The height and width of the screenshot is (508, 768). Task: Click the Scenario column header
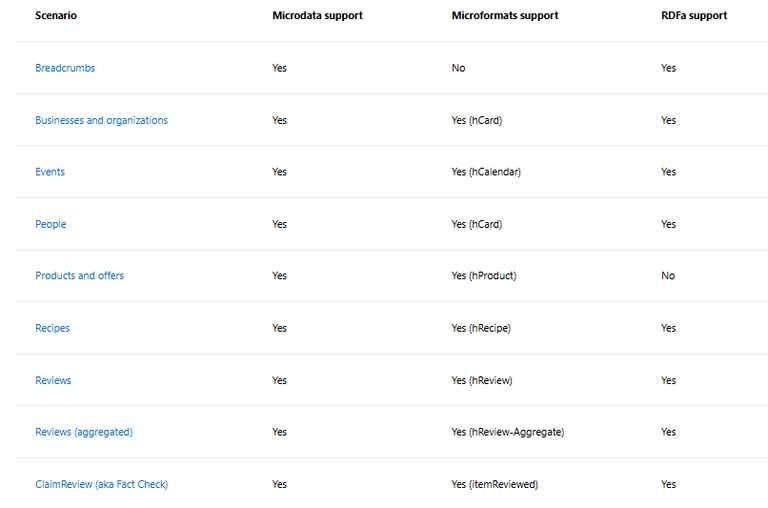(x=56, y=16)
